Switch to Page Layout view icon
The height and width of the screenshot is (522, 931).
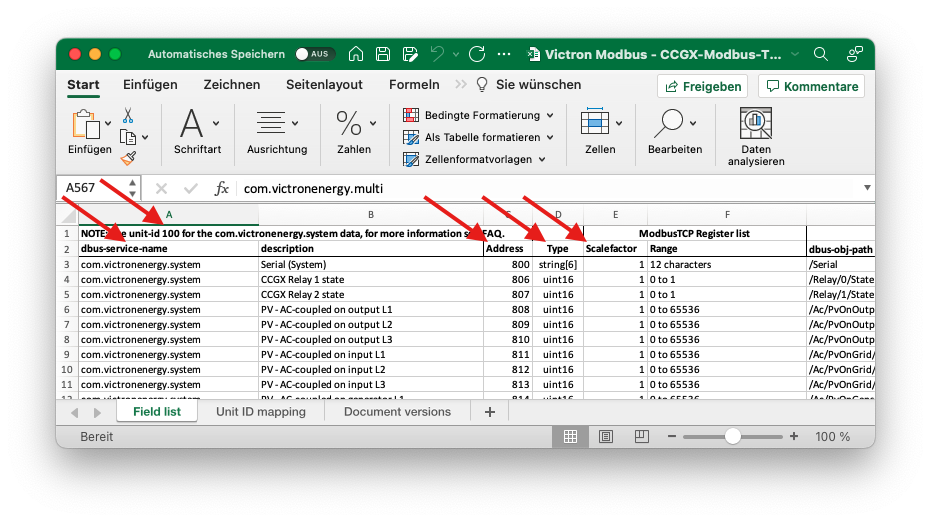pyautogui.click(x=606, y=437)
